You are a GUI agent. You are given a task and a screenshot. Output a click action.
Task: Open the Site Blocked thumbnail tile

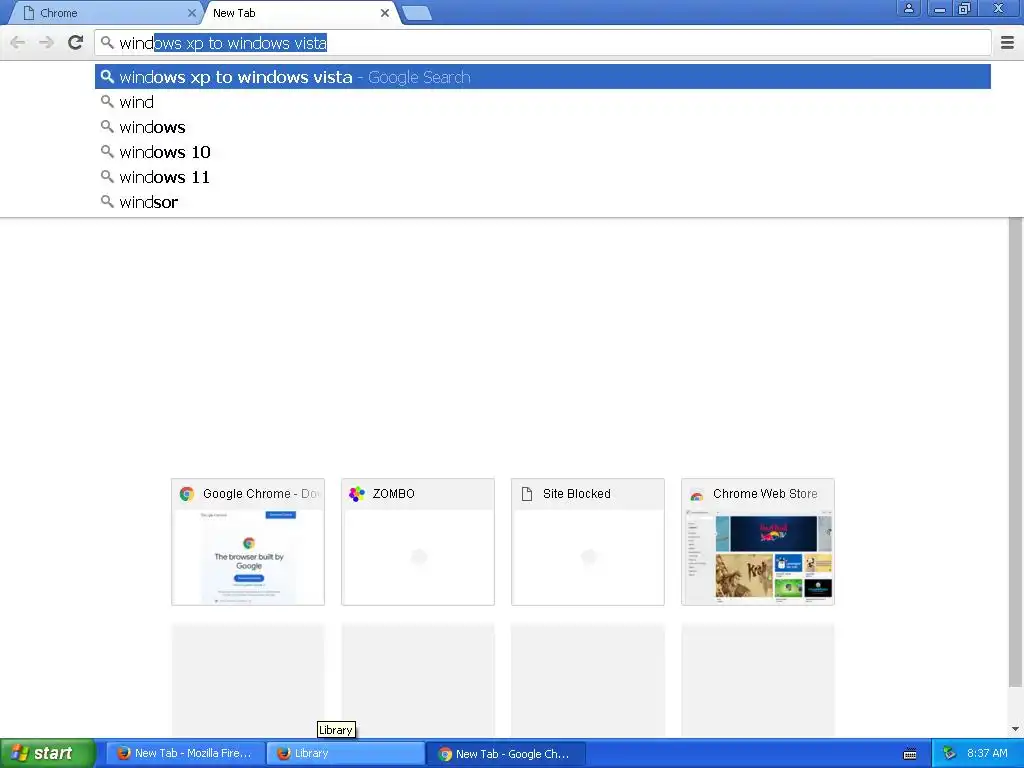[588, 542]
